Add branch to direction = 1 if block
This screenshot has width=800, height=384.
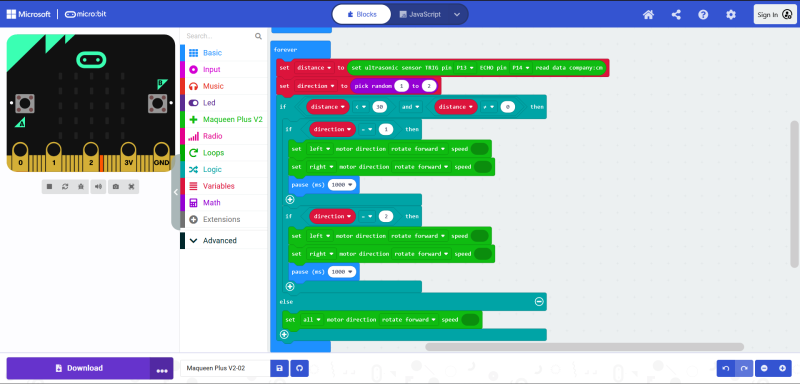(x=290, y=199)
